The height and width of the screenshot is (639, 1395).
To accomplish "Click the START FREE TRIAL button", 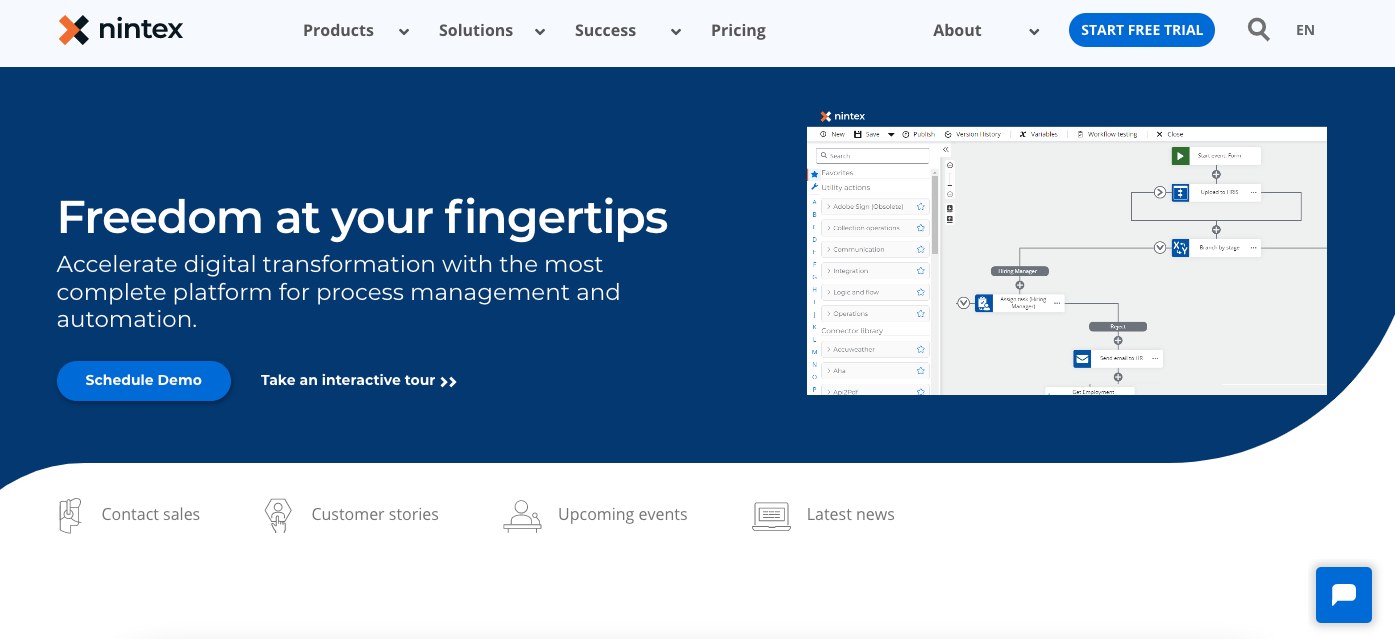I will [x=1142, y=30].
